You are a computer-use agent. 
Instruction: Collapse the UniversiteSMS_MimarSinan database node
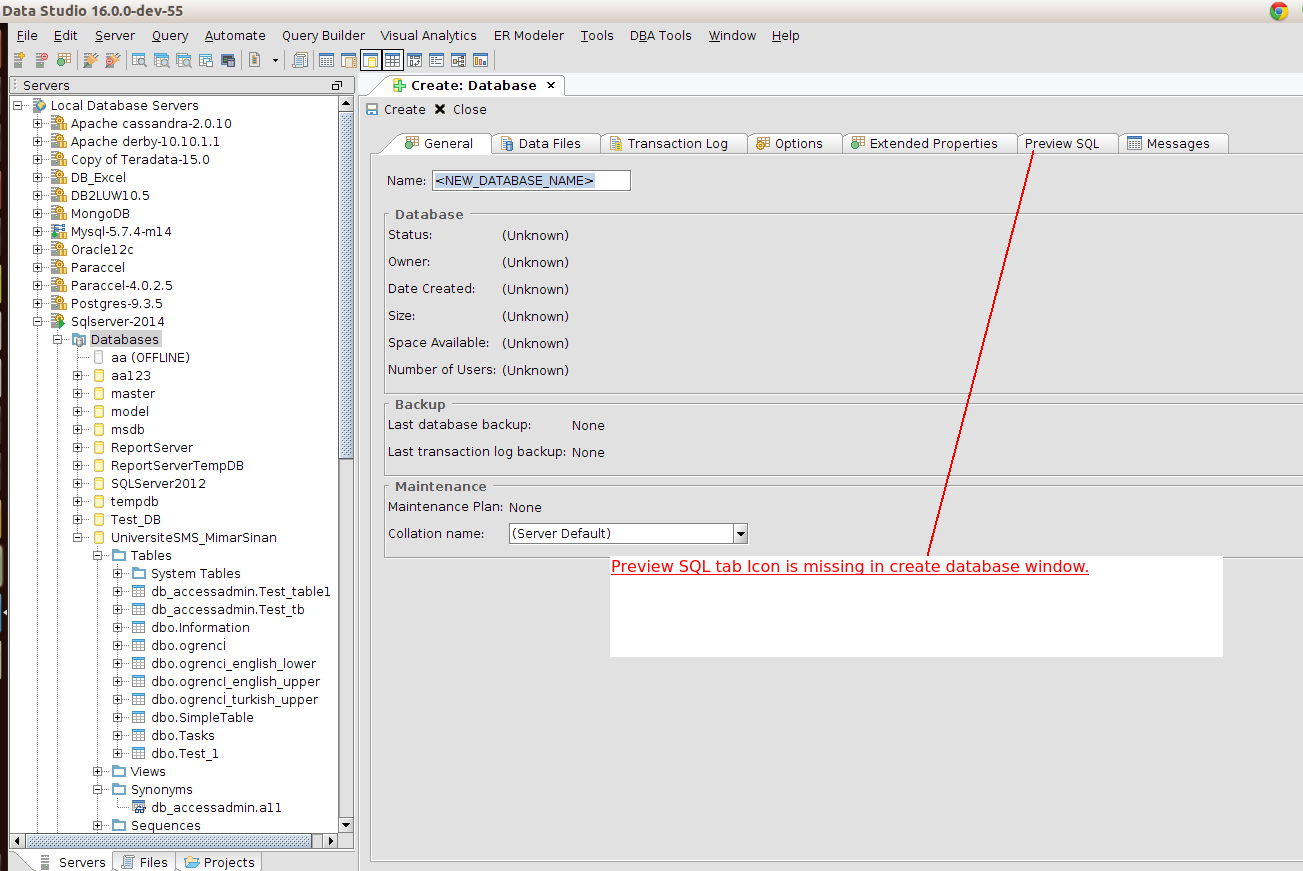(78, 537)
